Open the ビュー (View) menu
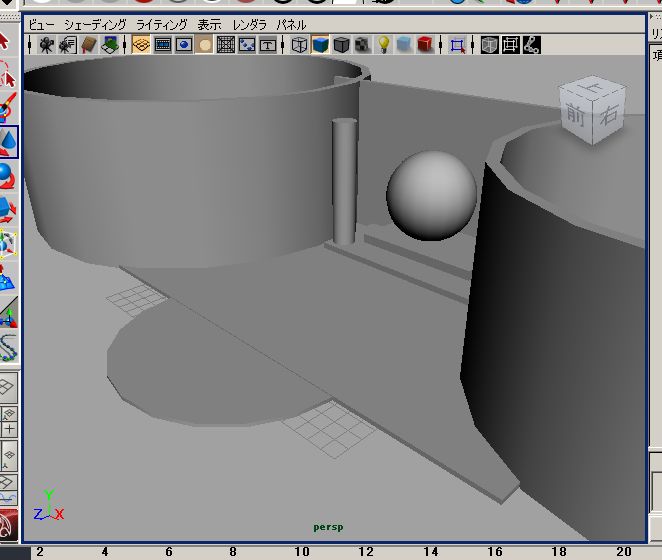The height and width of the screenshot is (560, 662). [x=41, y=24]
